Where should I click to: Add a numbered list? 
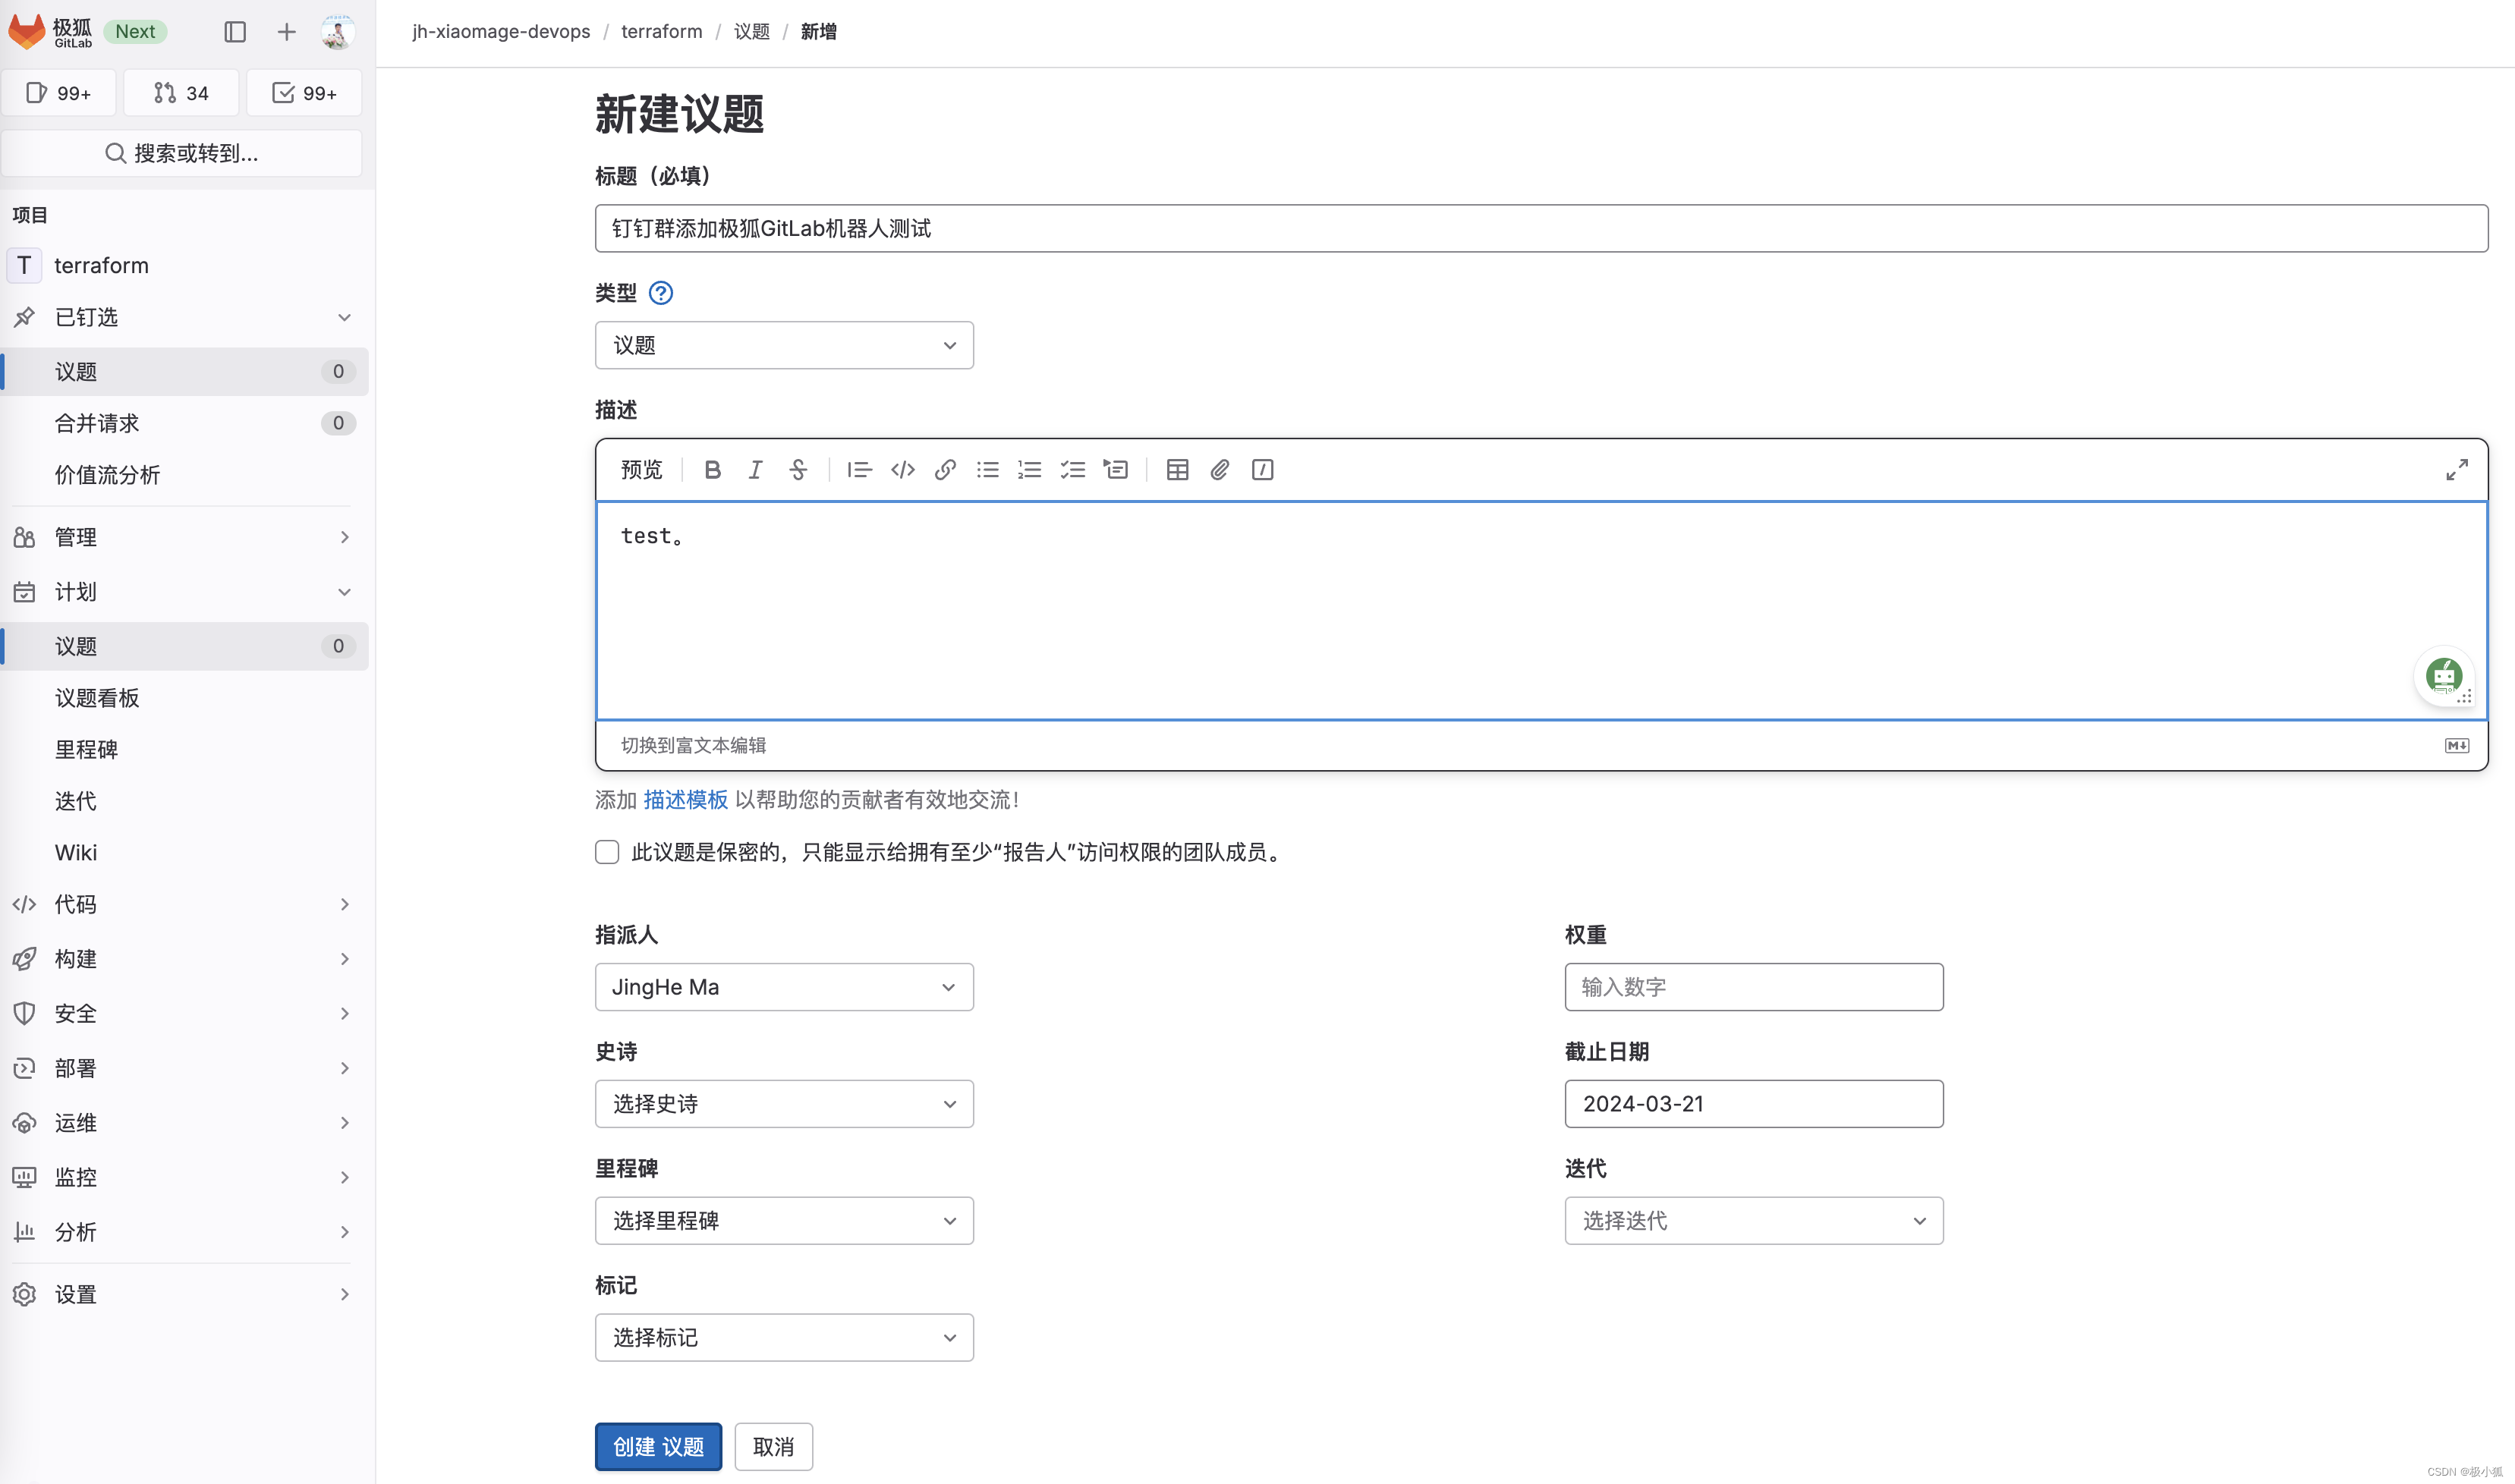1030,470
